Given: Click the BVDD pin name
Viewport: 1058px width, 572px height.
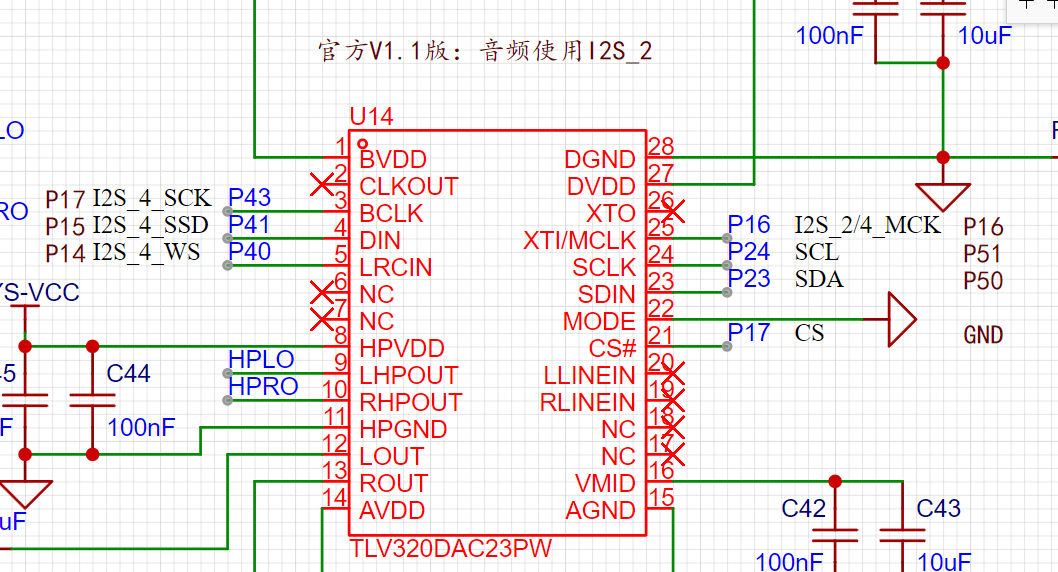Looking at the screenshot, I should pos(393,159).
